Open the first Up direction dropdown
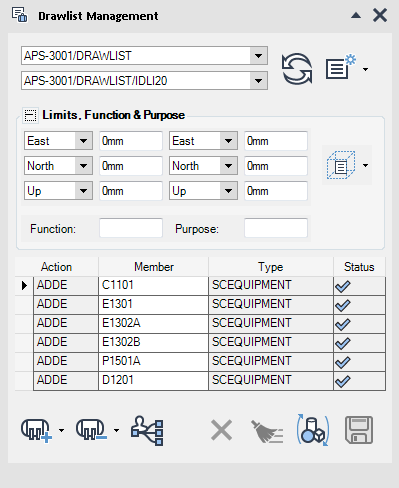The height and width of the screenshot is (488, 399). pyautogui.click(x=84, y=191)
